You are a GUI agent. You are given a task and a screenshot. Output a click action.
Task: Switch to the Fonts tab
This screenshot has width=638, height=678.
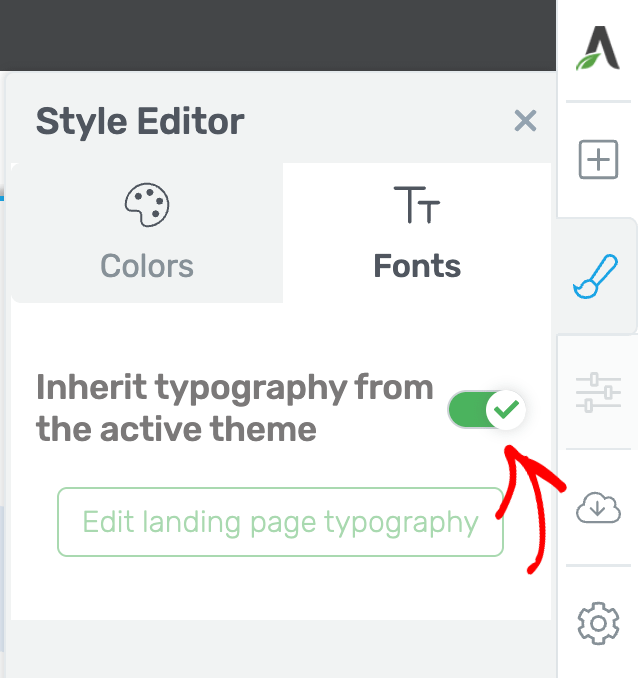pyautogui.click(x=417, y=233)
